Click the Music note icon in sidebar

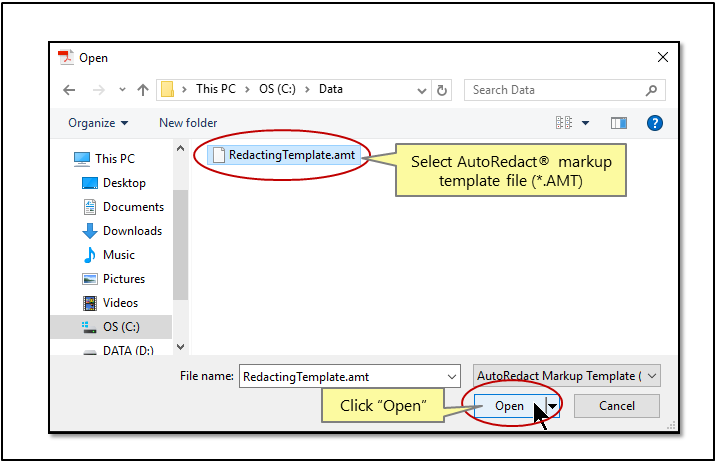point(90,255)
